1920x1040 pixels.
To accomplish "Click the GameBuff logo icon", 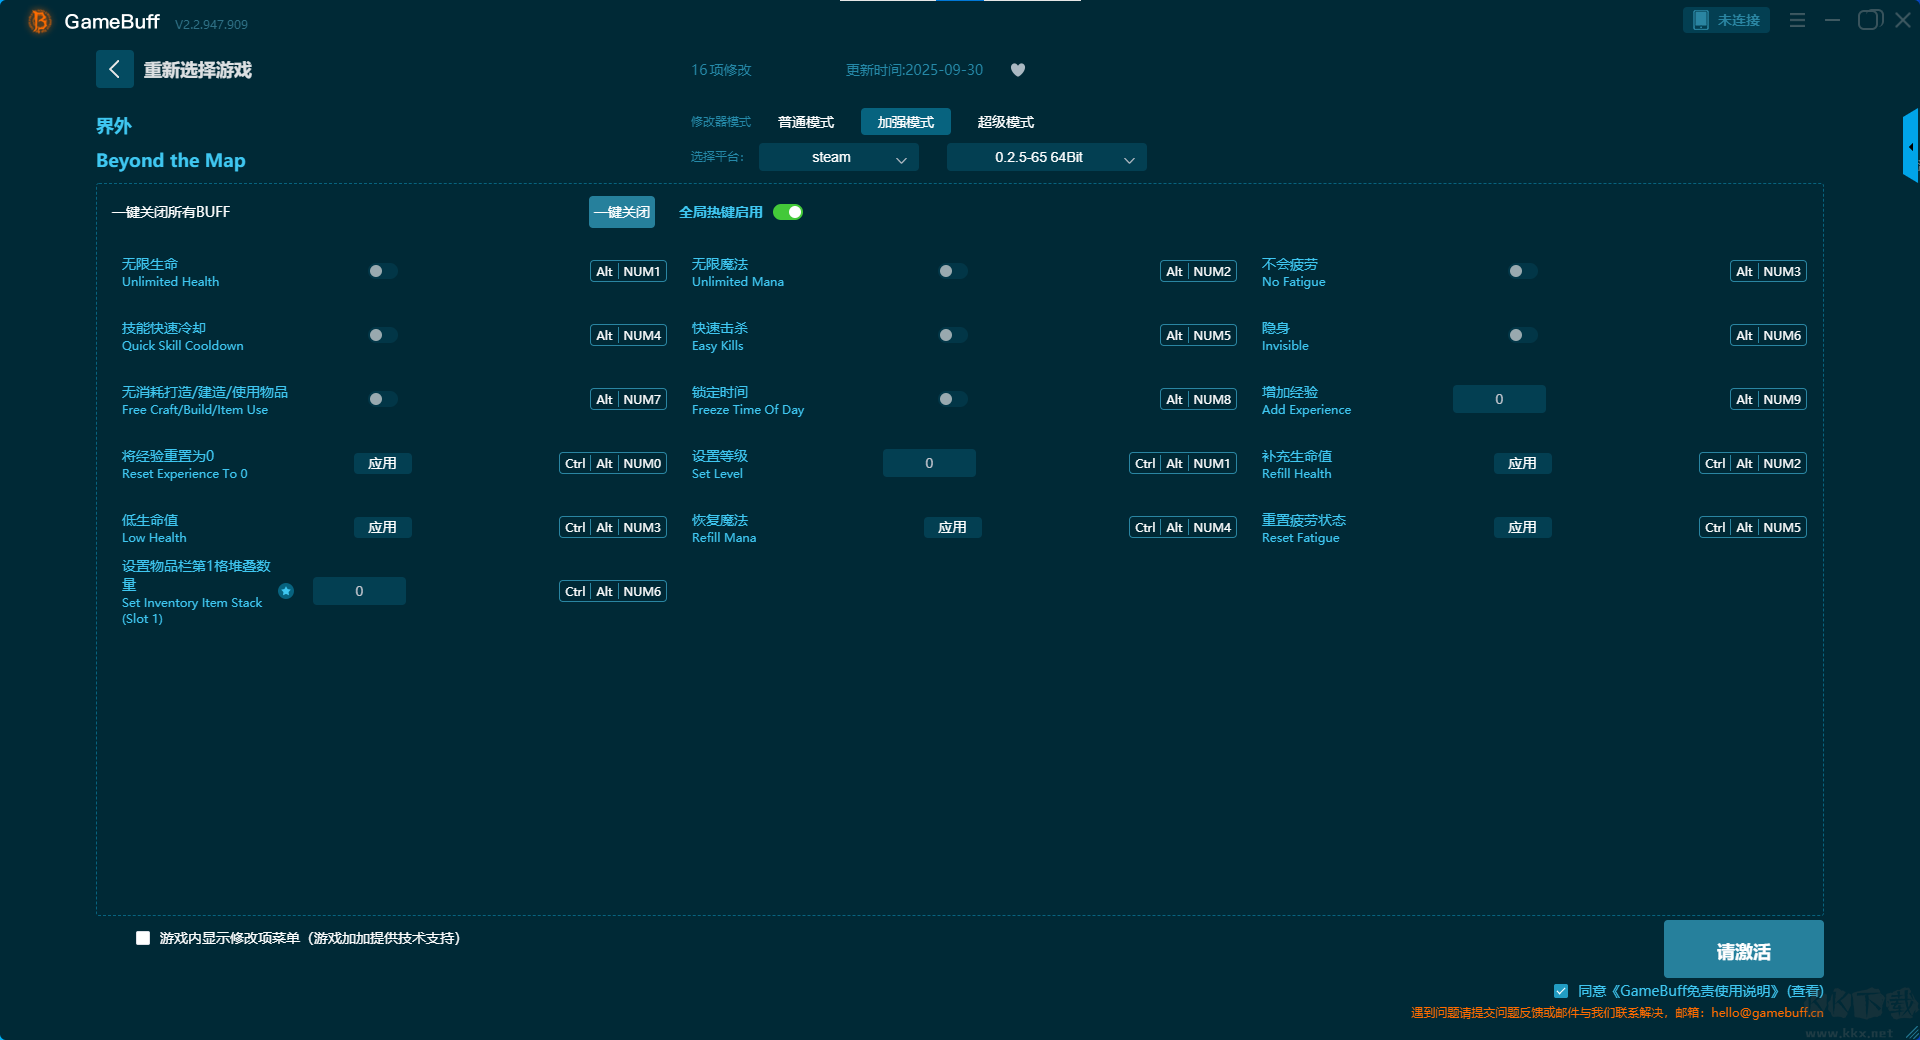I will (x=40, y=21).
